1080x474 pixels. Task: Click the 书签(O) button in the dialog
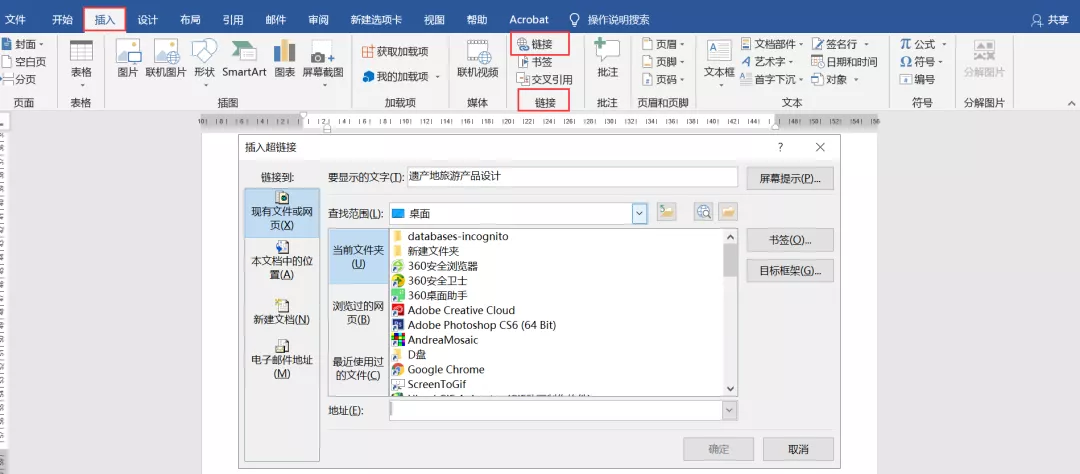tap(790, 240)
